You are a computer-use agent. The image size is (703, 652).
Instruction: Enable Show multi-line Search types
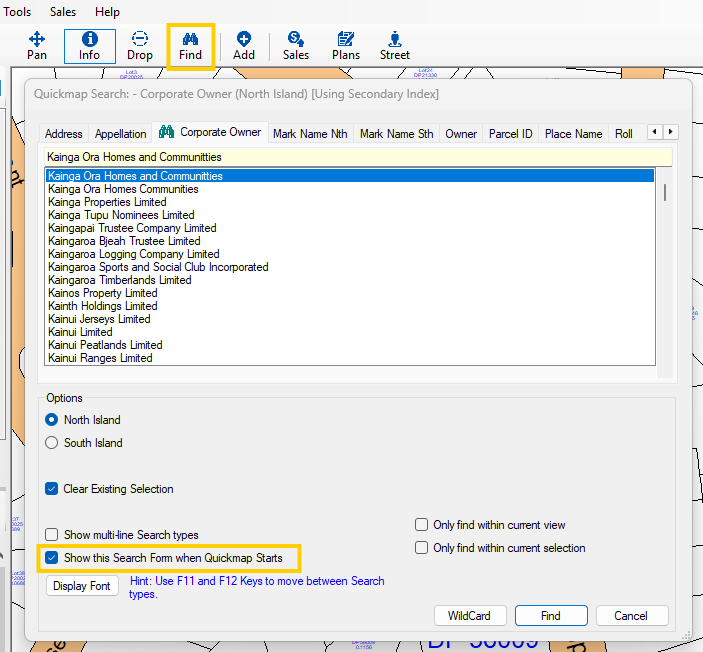click(x=52, y=535)
